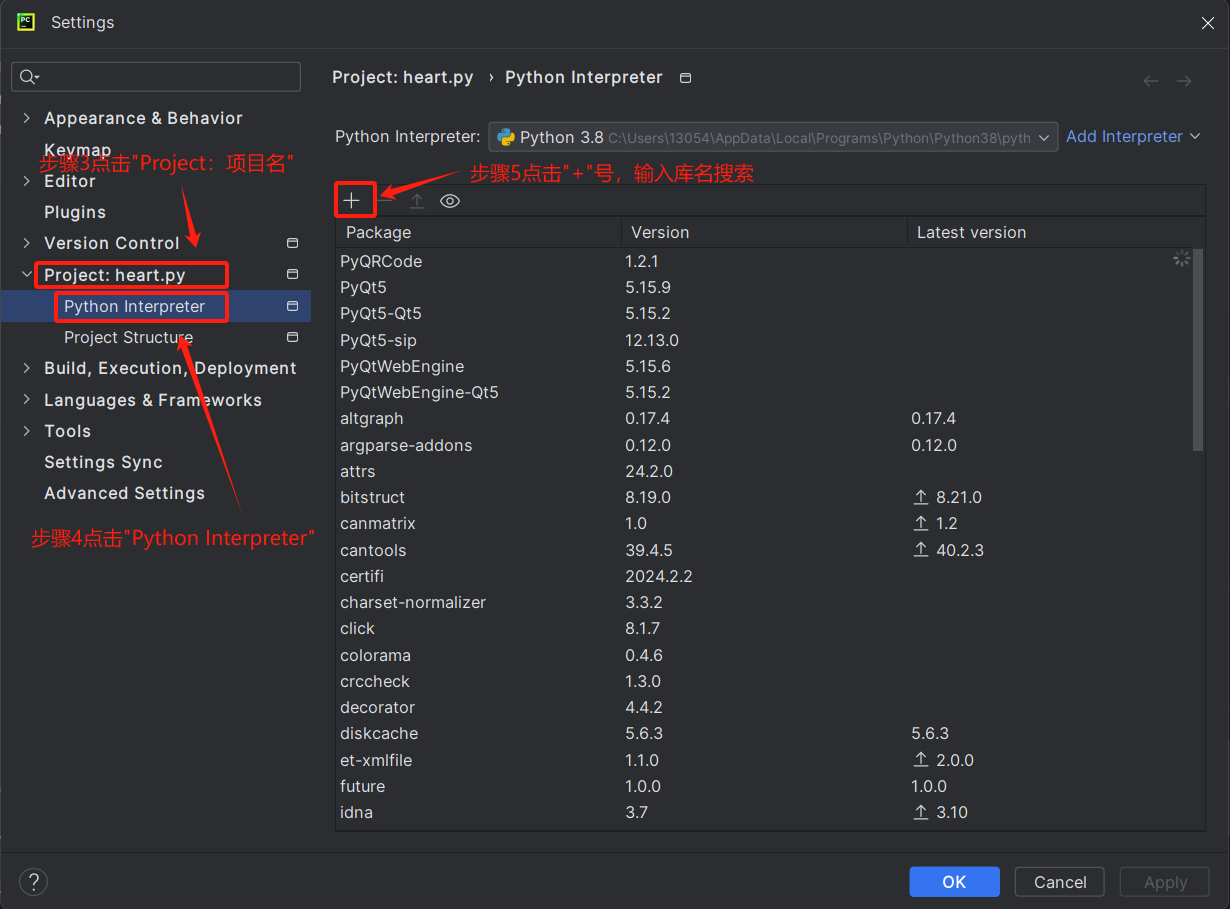Click the search magnifier icon in settings
The image size is (1230, 909).
click(x=28, y=77)
